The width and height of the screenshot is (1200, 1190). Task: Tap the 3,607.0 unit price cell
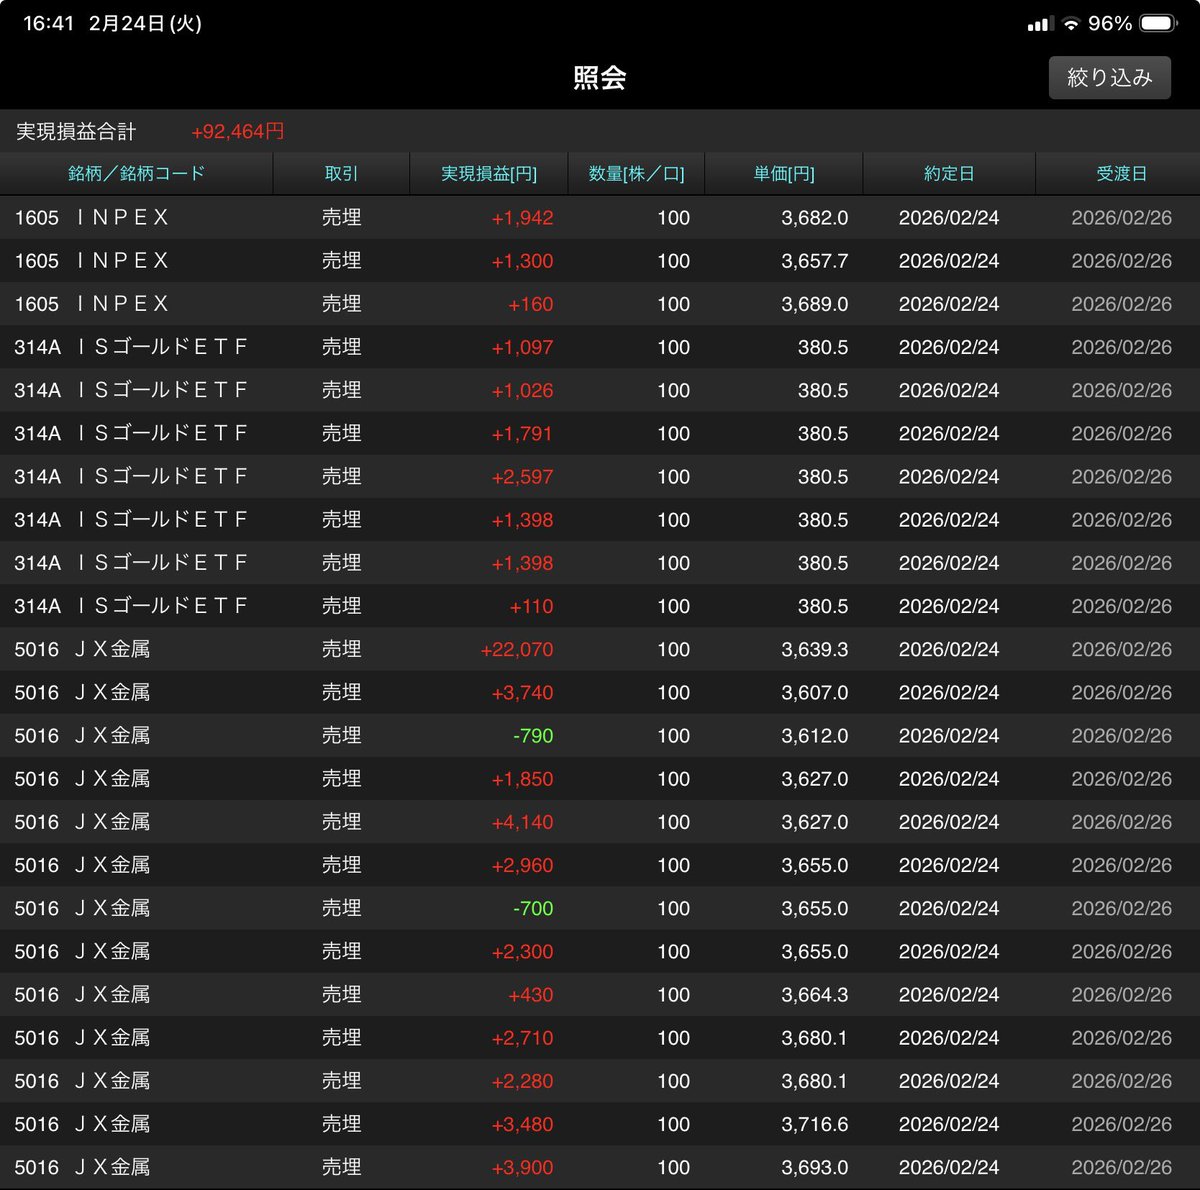tap(814, 692)
